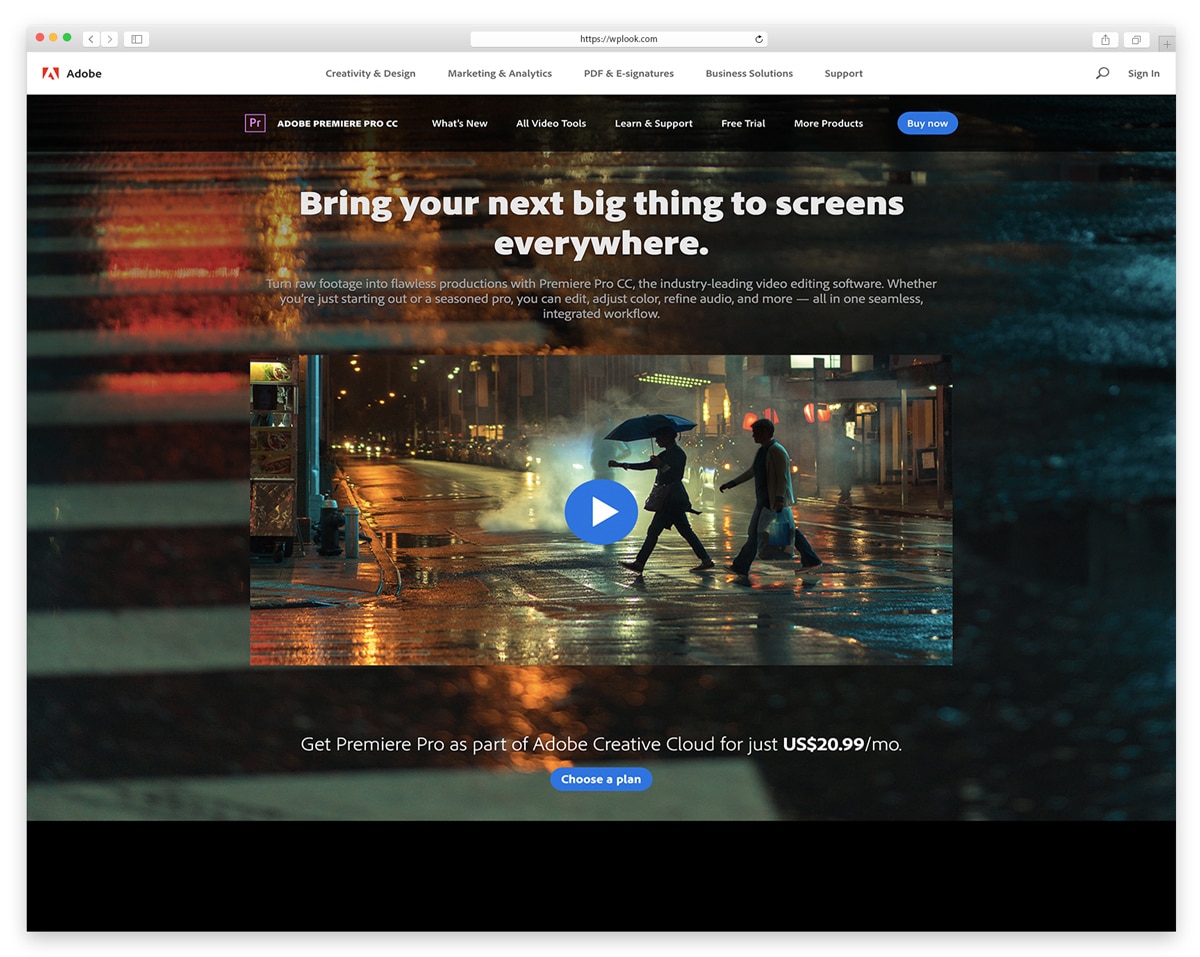Screen dimensions: 1200x957
Task: Open Learn & Support tab
Action: pyautogui.click(x=654, y=123)
